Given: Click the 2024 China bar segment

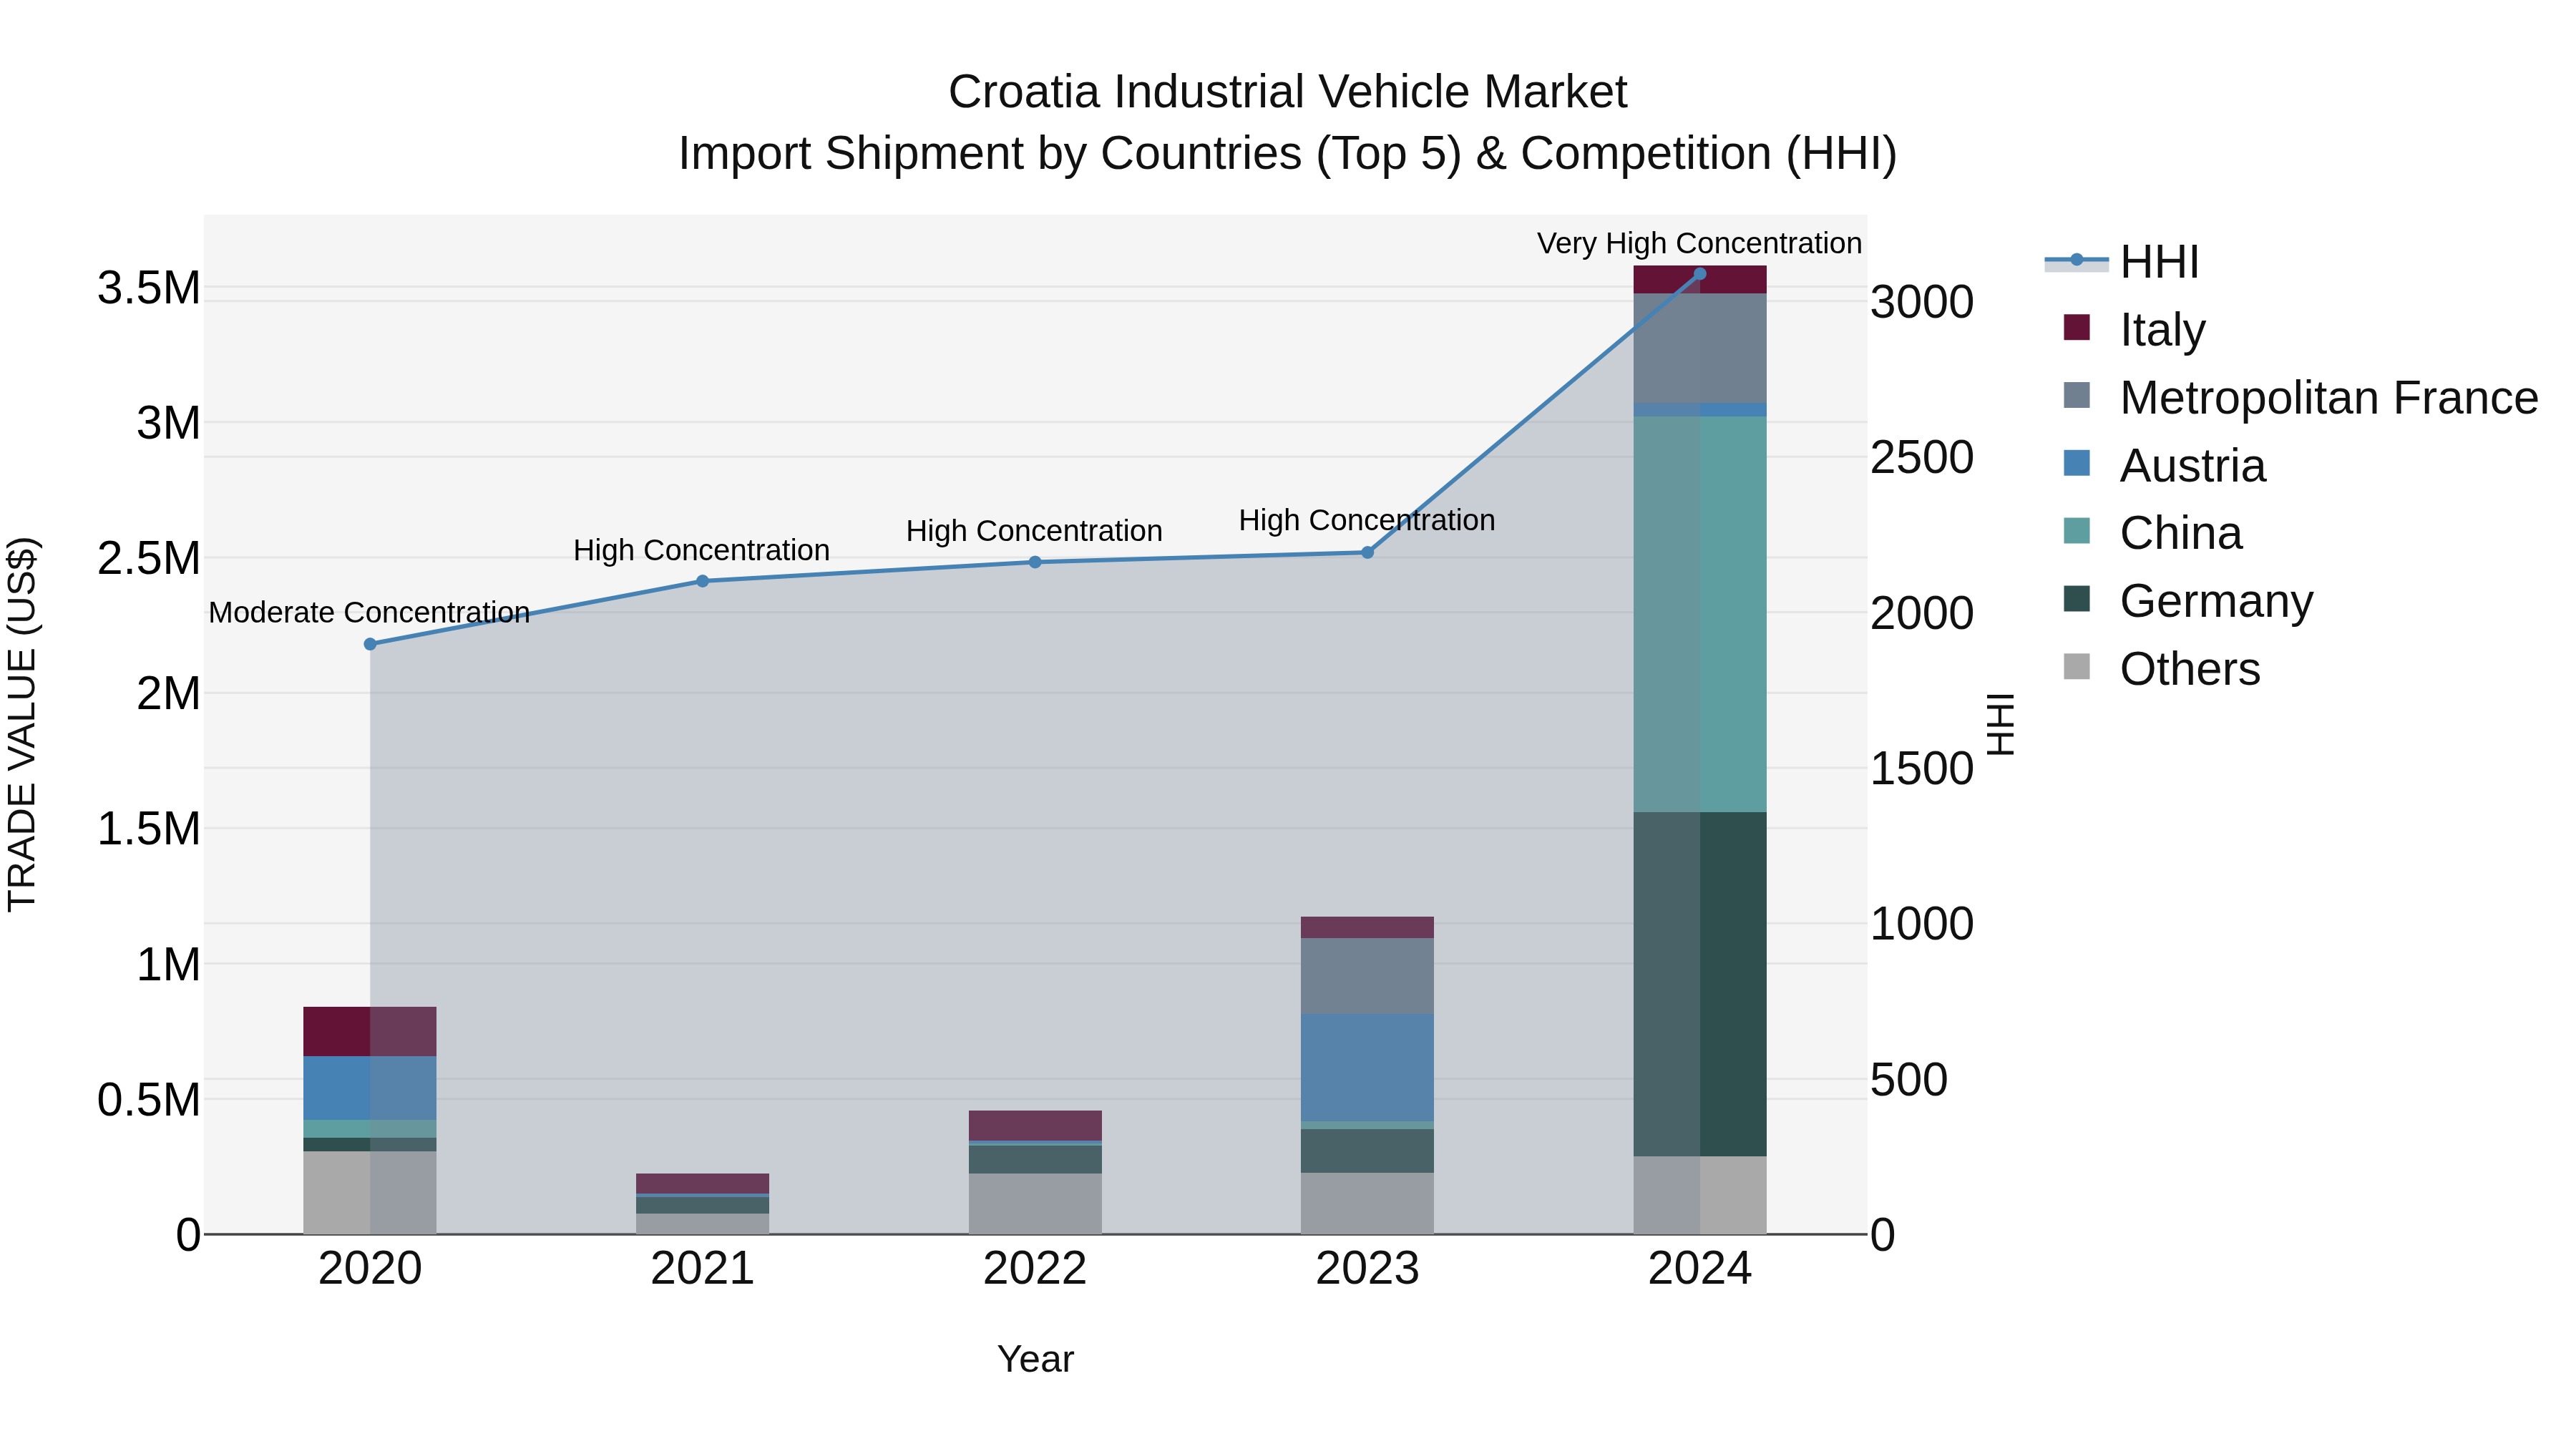Looking at the screenshot, I should coord(1700,614).
